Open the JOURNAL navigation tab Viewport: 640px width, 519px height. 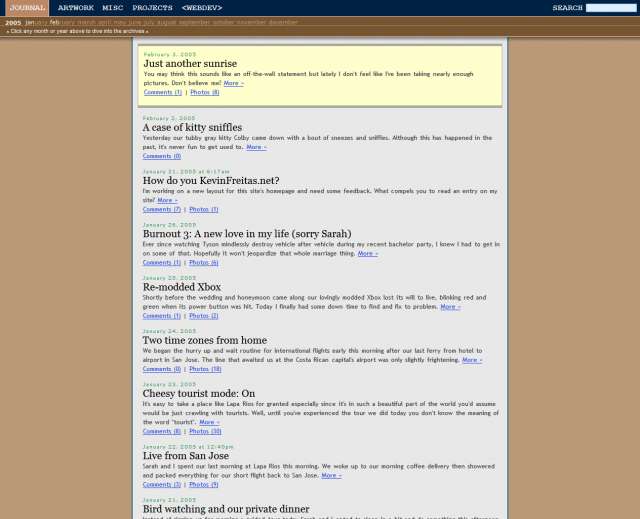point(27,8)
